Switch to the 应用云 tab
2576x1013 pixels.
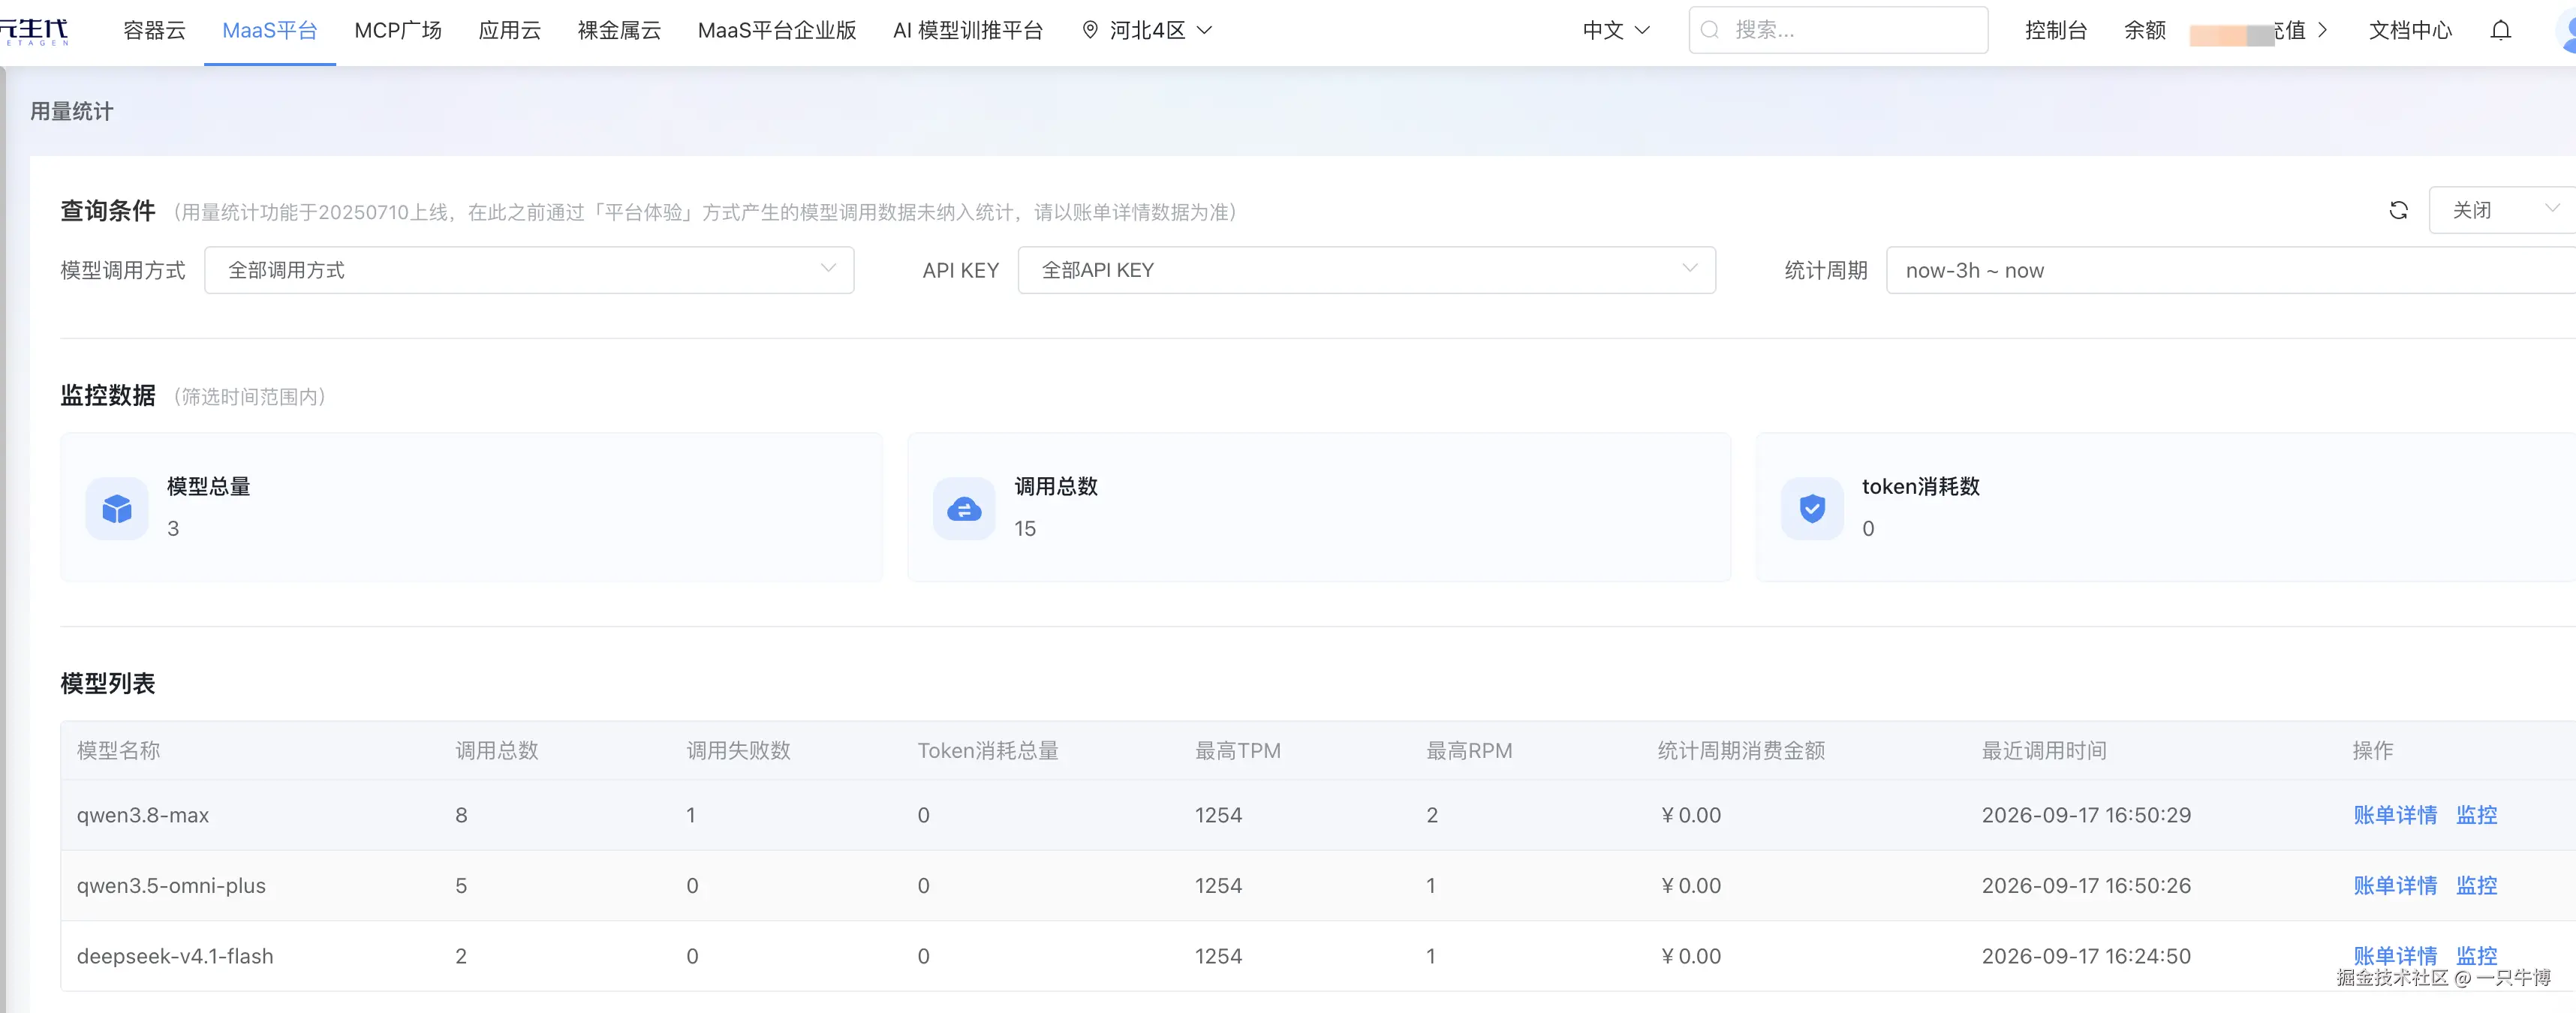click(x=510, y=30)
